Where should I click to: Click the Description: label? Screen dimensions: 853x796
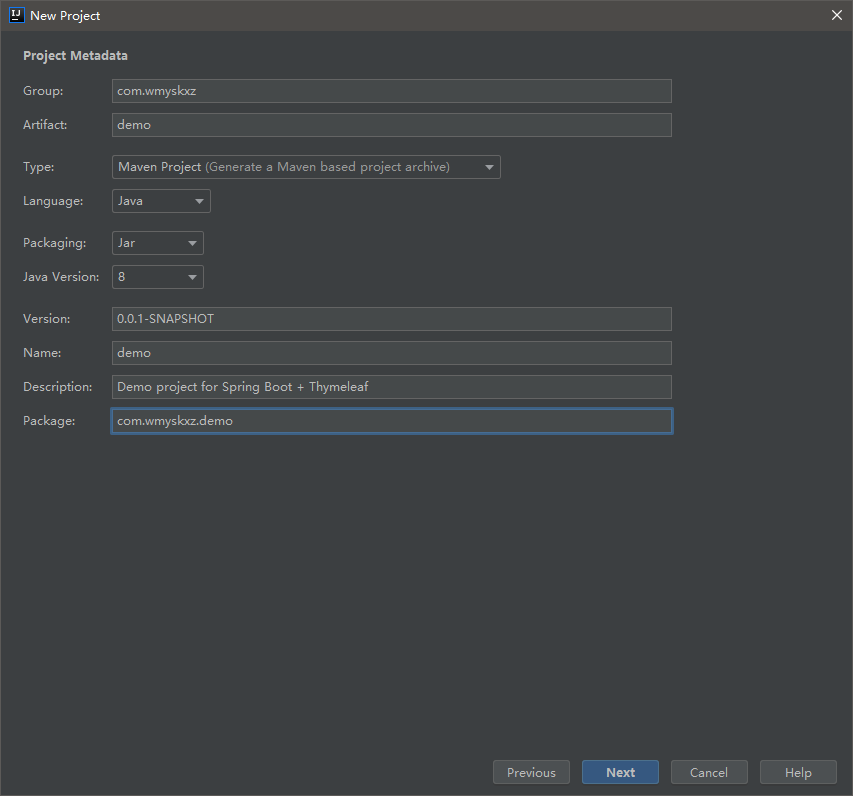coord(58,387)
